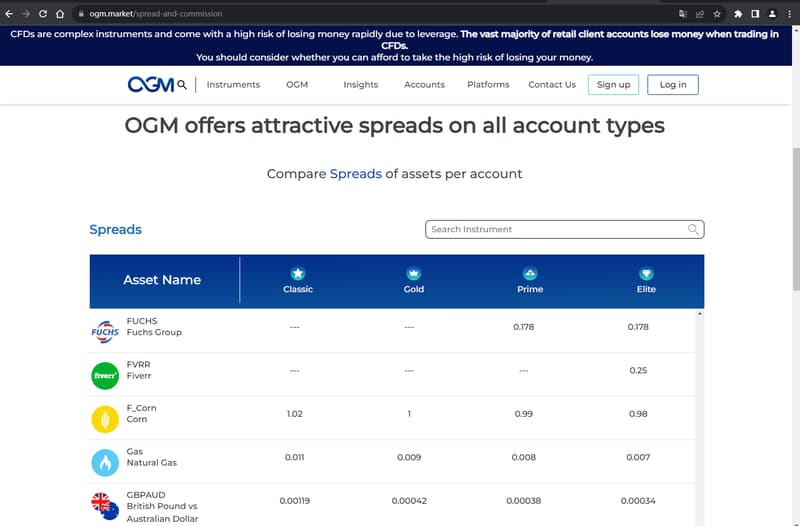Open the Platforms menu
800x526 pixels.
coord(488,85)
